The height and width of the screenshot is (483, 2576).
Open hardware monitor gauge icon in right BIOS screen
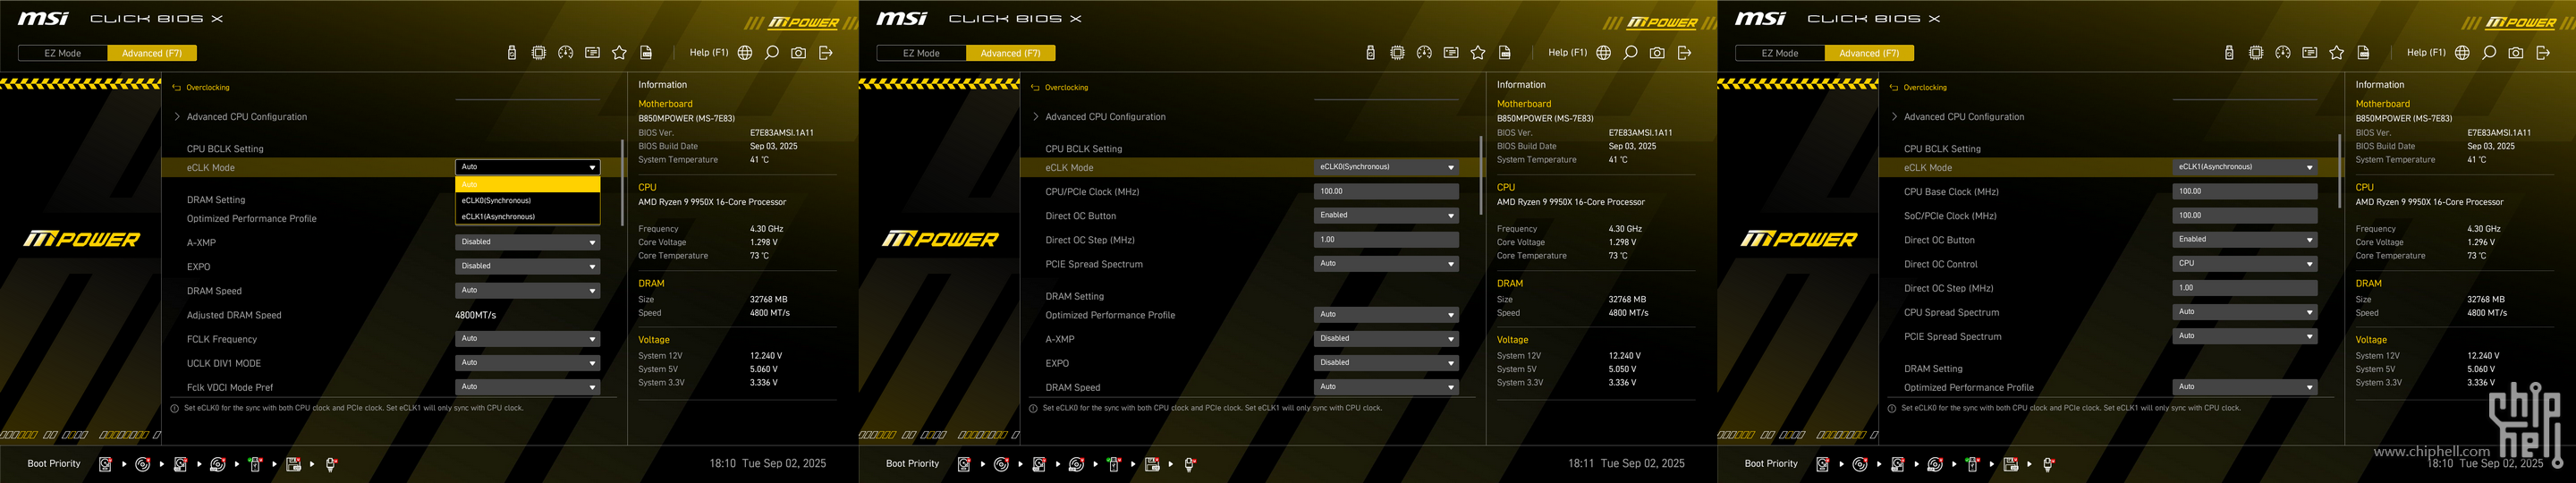click(2283, 53)
